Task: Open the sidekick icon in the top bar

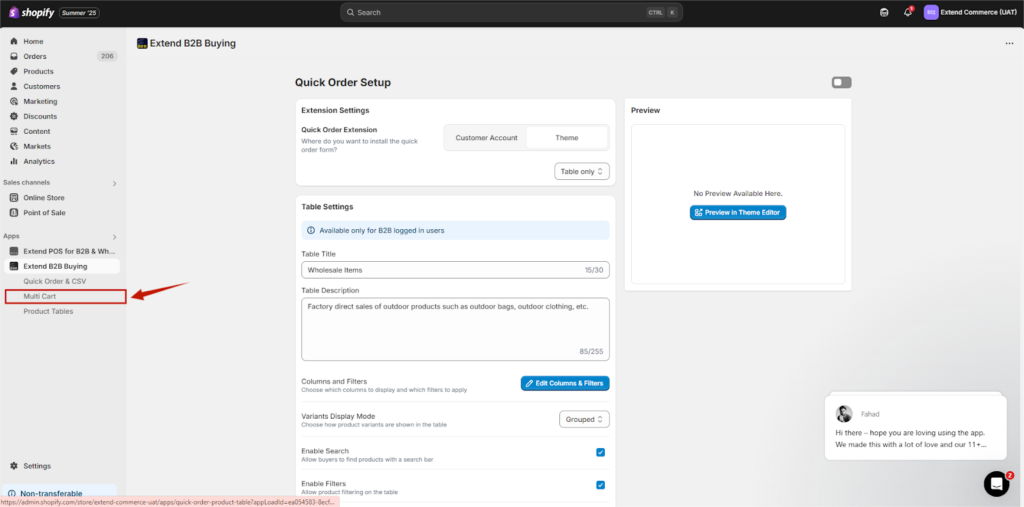Action: tap(884, 12)
